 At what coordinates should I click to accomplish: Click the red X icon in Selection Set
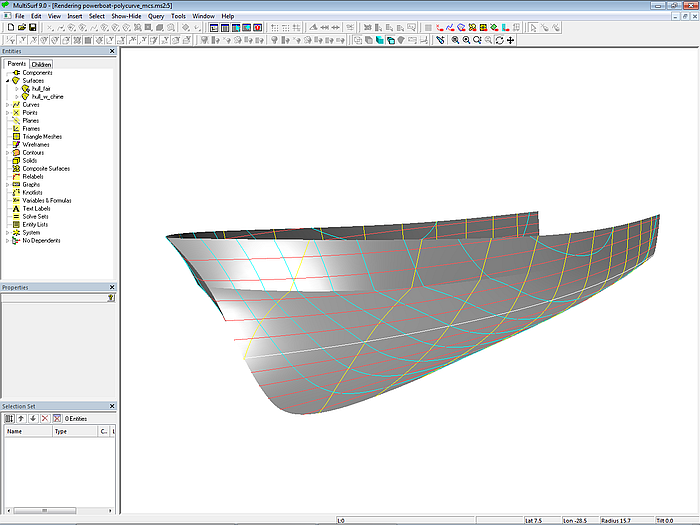coord(43,418)
